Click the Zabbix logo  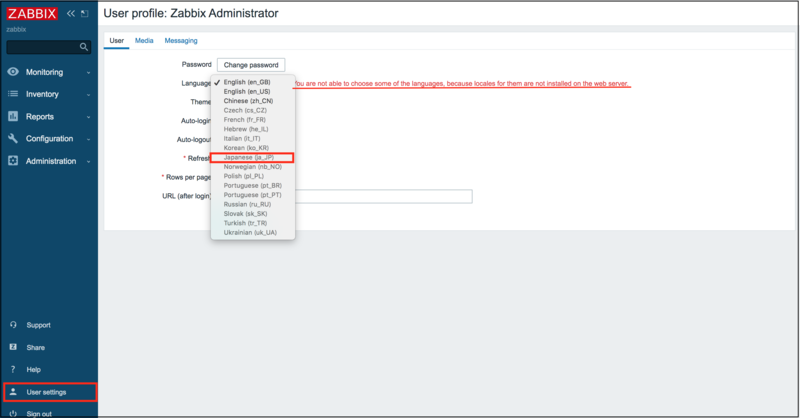pyautogui.click(x=32, y=14)
